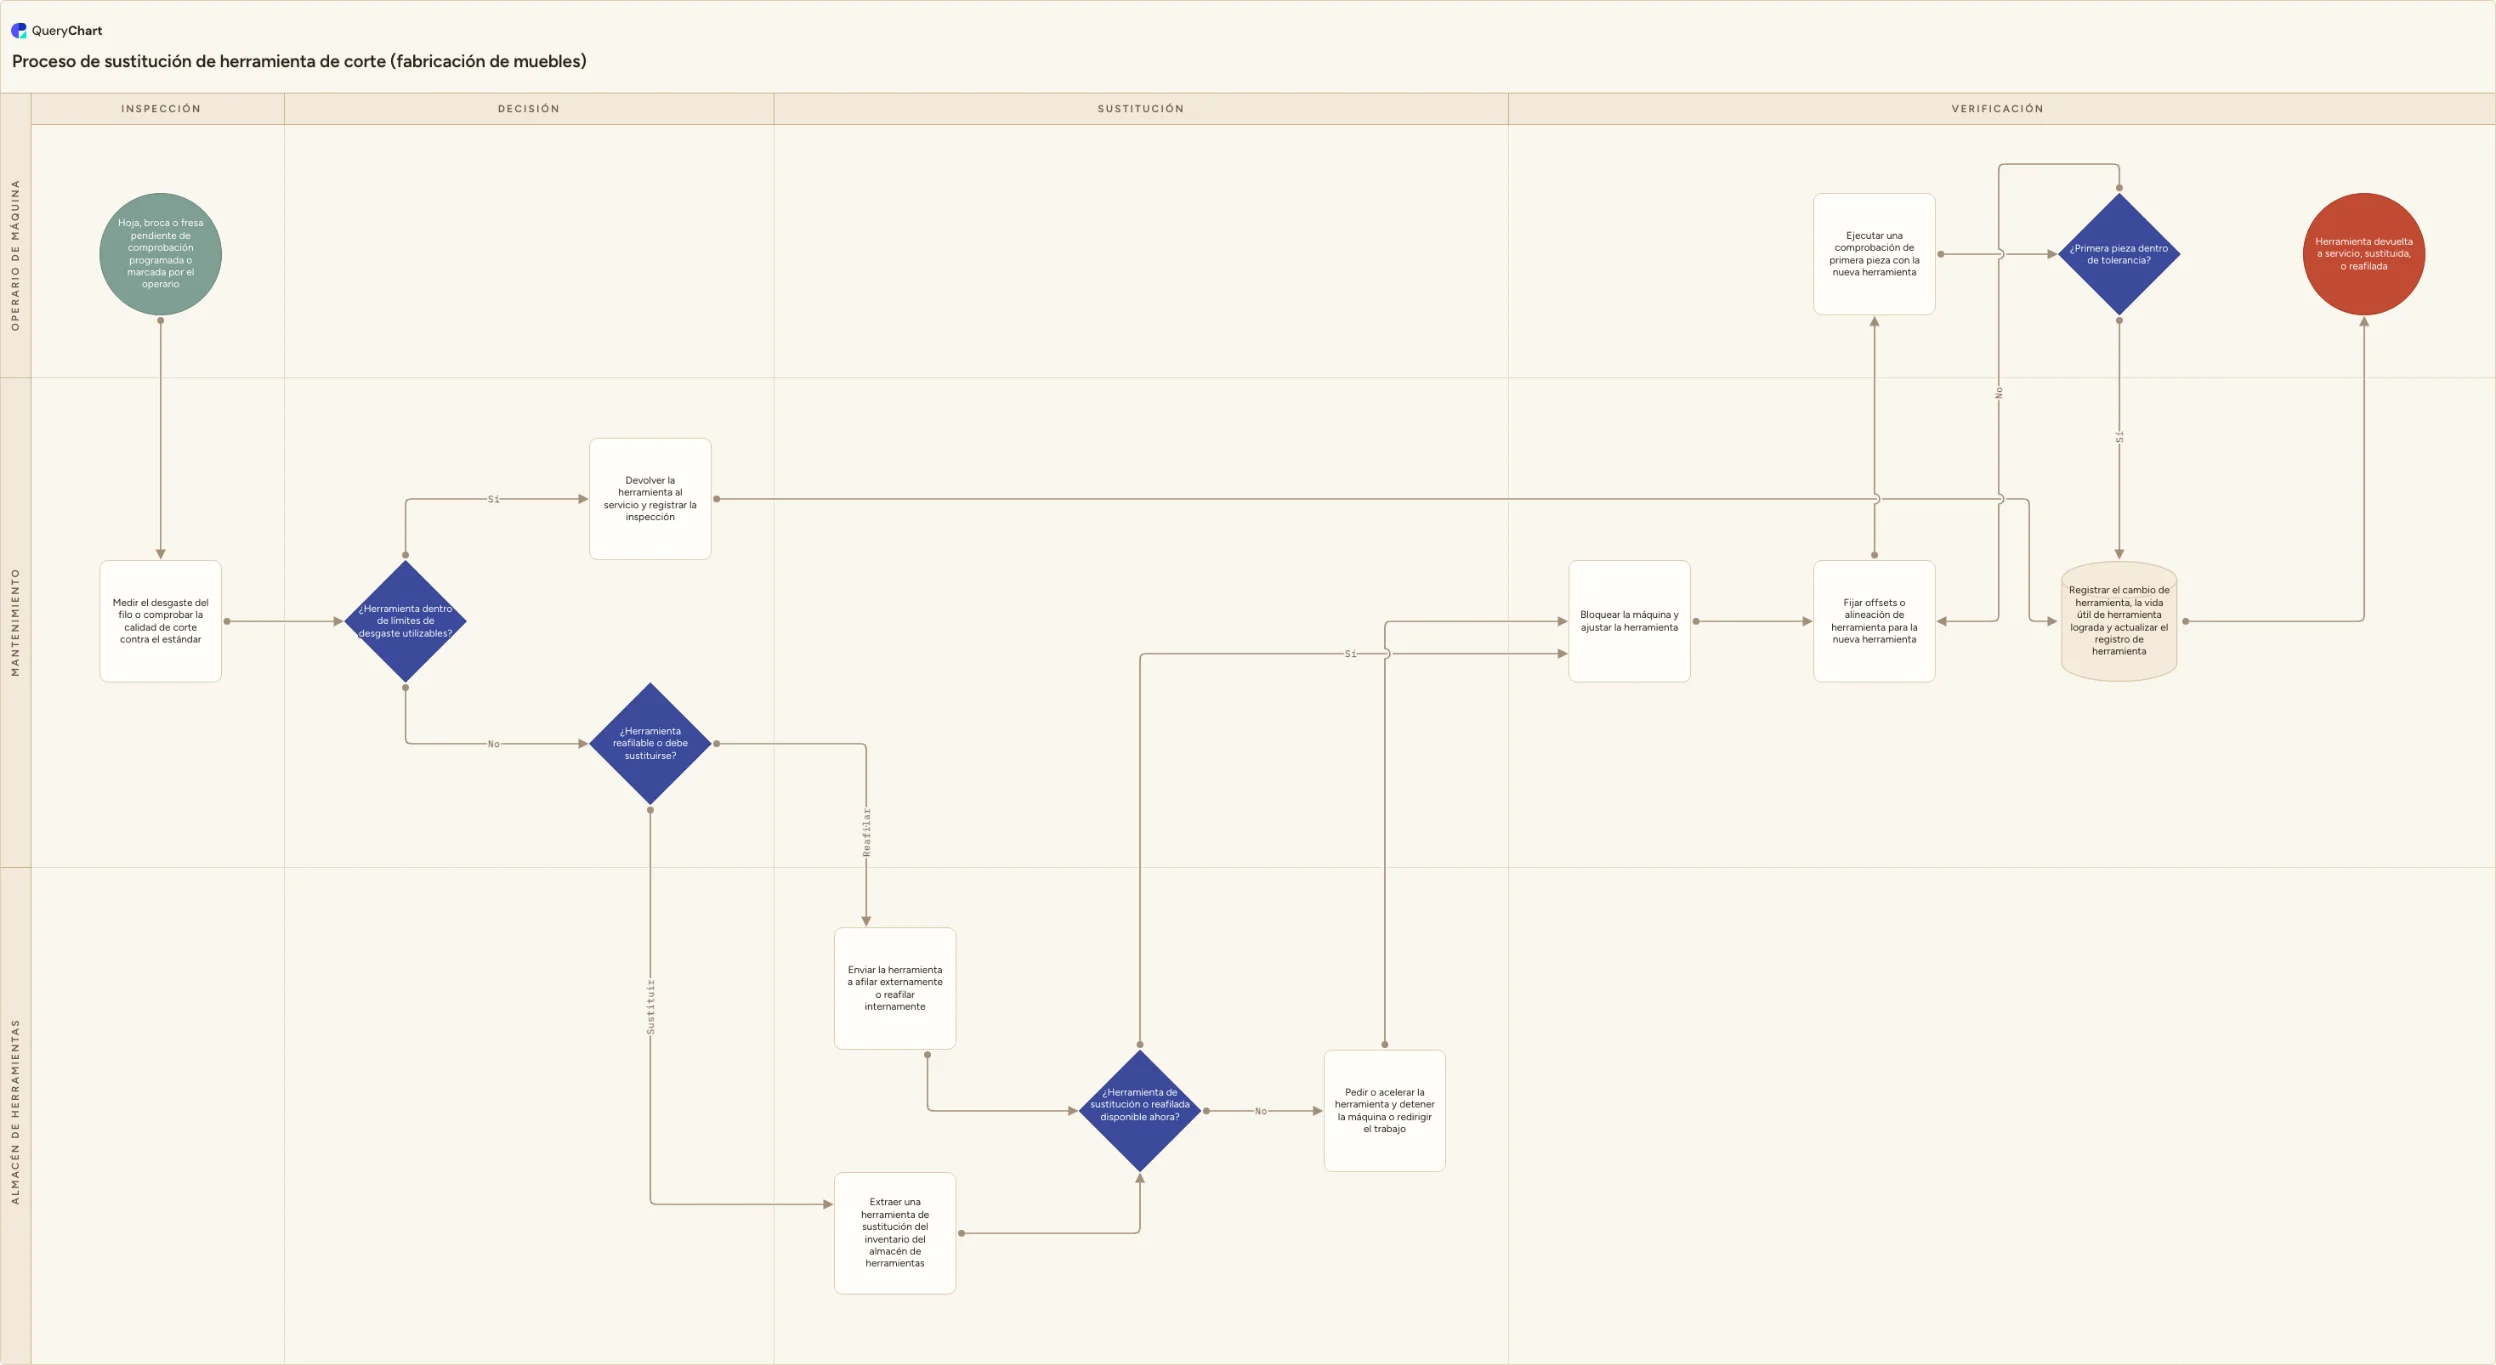Select the 'Bloquear la máquina y ajustar' task
The height and width of the screenshot is (1365, 2496).
click(1629, 621)
